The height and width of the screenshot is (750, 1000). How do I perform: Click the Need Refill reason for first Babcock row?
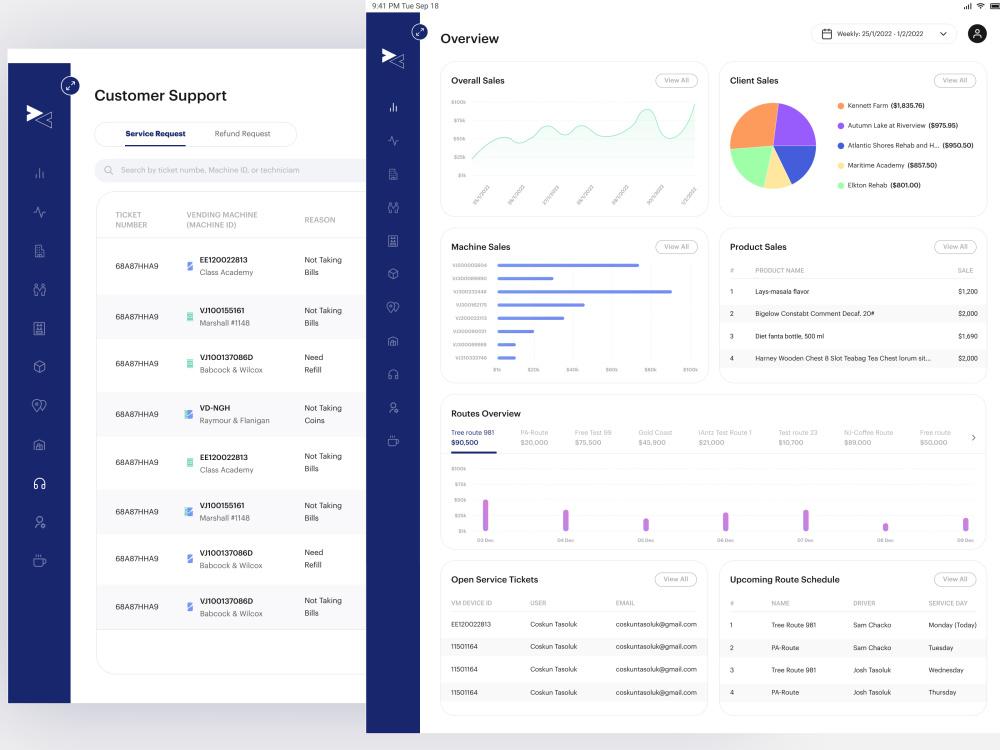click(314, 364)
